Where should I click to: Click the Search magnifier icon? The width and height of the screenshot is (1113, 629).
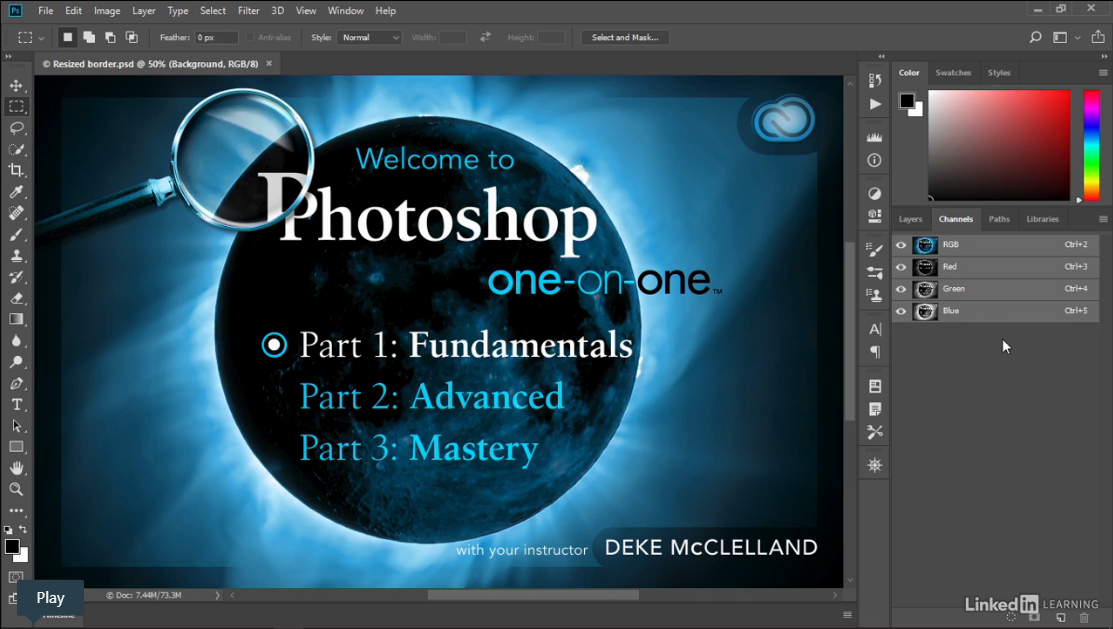click(1036, 38)
